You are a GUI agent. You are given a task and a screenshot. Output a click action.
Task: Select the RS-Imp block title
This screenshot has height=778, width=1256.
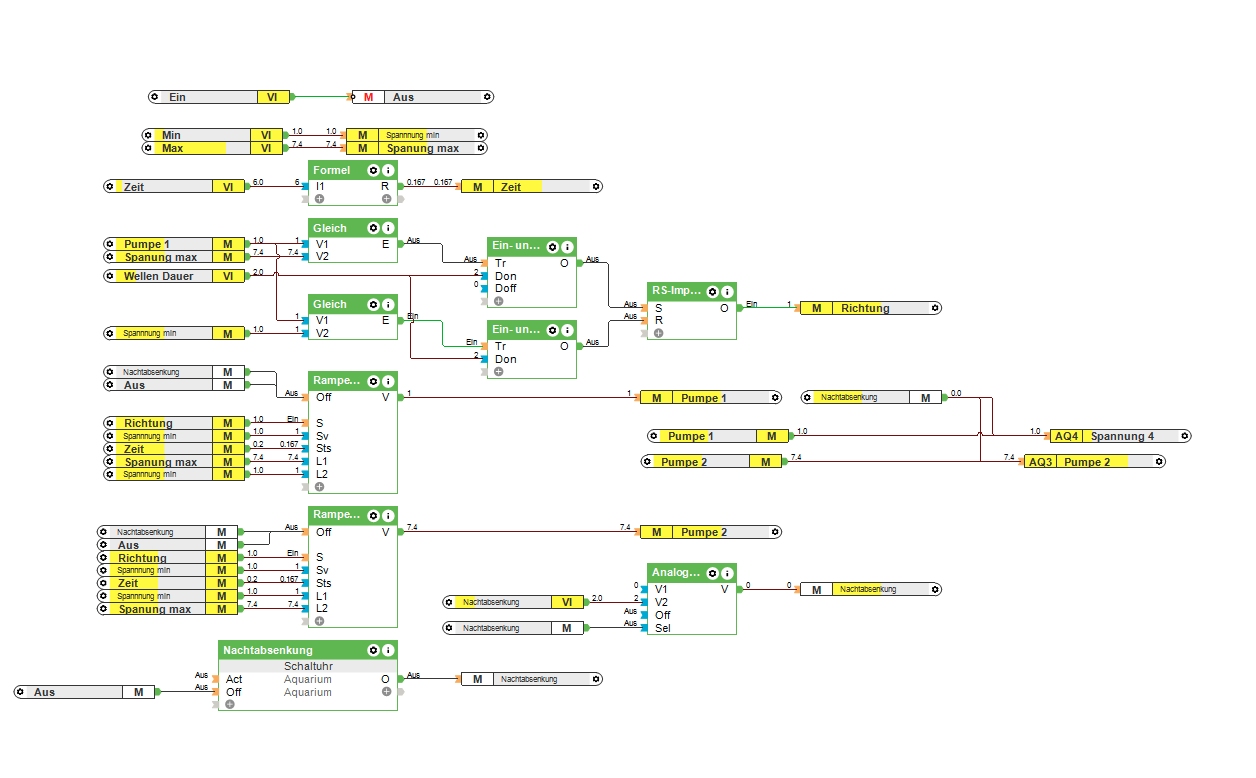[x=678, y=291]
